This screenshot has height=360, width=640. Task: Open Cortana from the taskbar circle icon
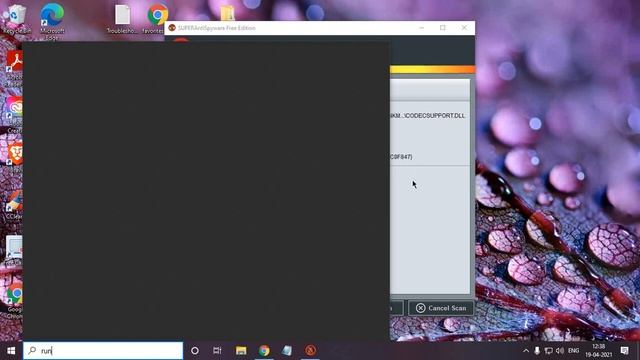click(195, 351)
